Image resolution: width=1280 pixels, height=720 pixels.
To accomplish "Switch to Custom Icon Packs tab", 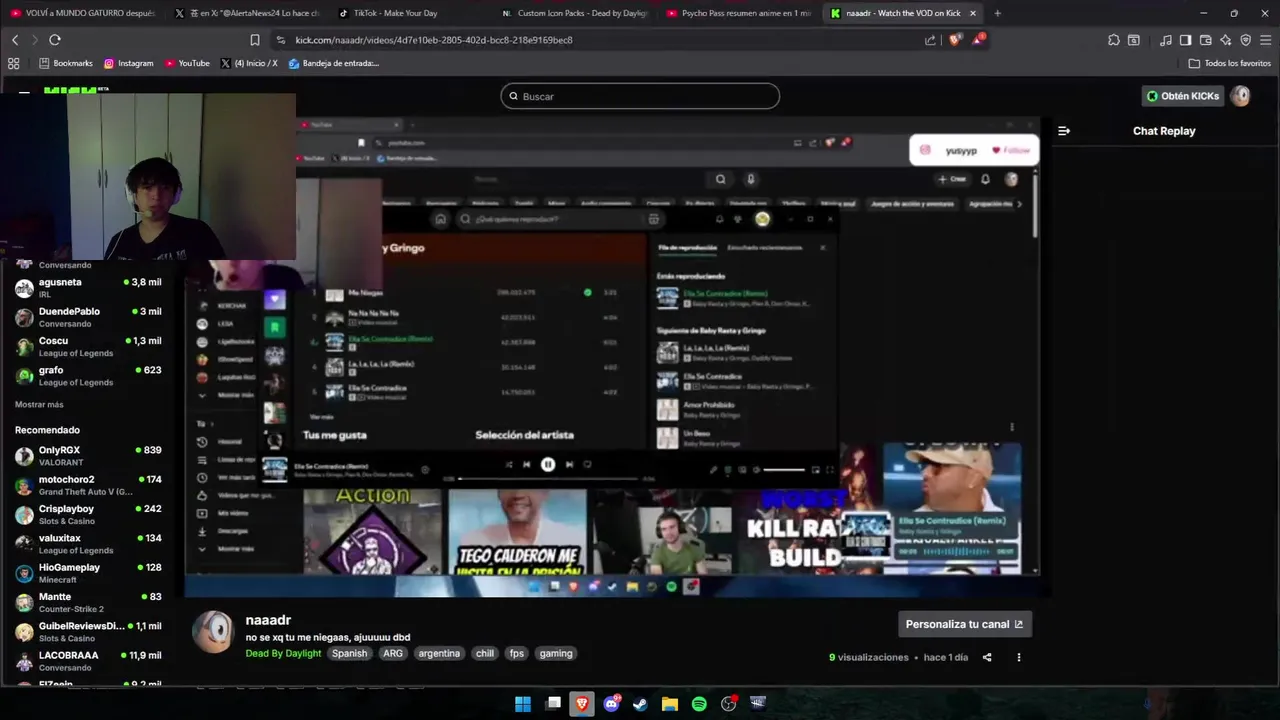I will pyautogui.click(x=574, y=13).
